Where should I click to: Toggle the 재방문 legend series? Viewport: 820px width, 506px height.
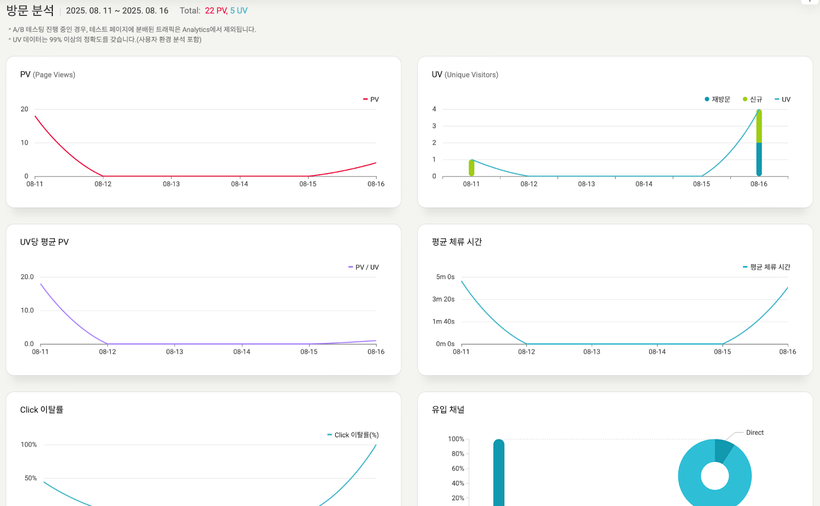pos(718,100)
